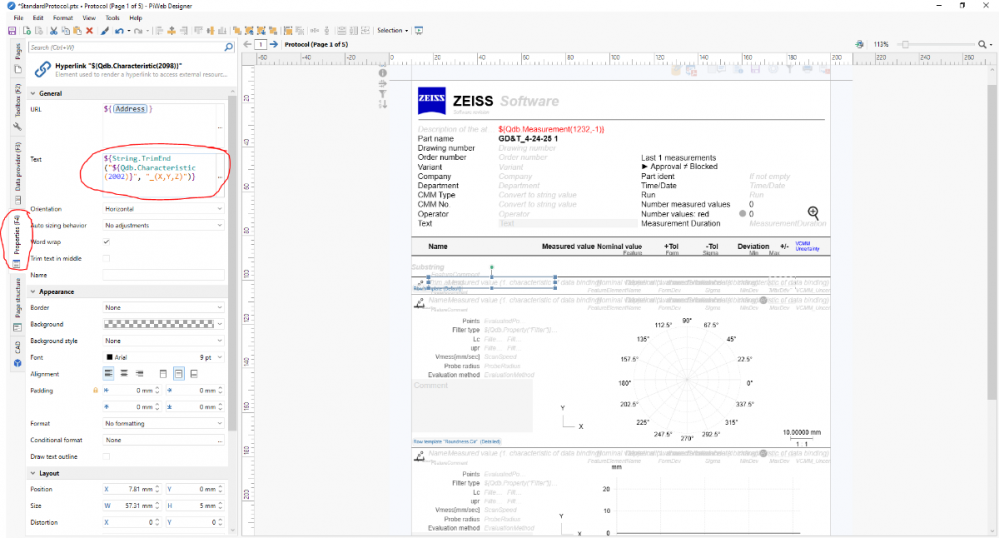
Task: Align text left in Alignment row
Action: click(x=109, y=373)
